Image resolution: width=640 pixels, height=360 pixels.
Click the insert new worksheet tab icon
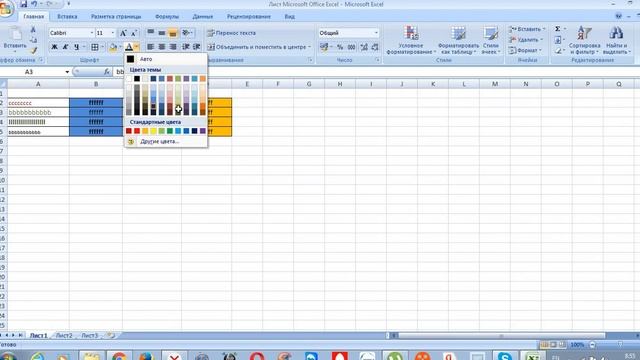(x=111, y=336)
